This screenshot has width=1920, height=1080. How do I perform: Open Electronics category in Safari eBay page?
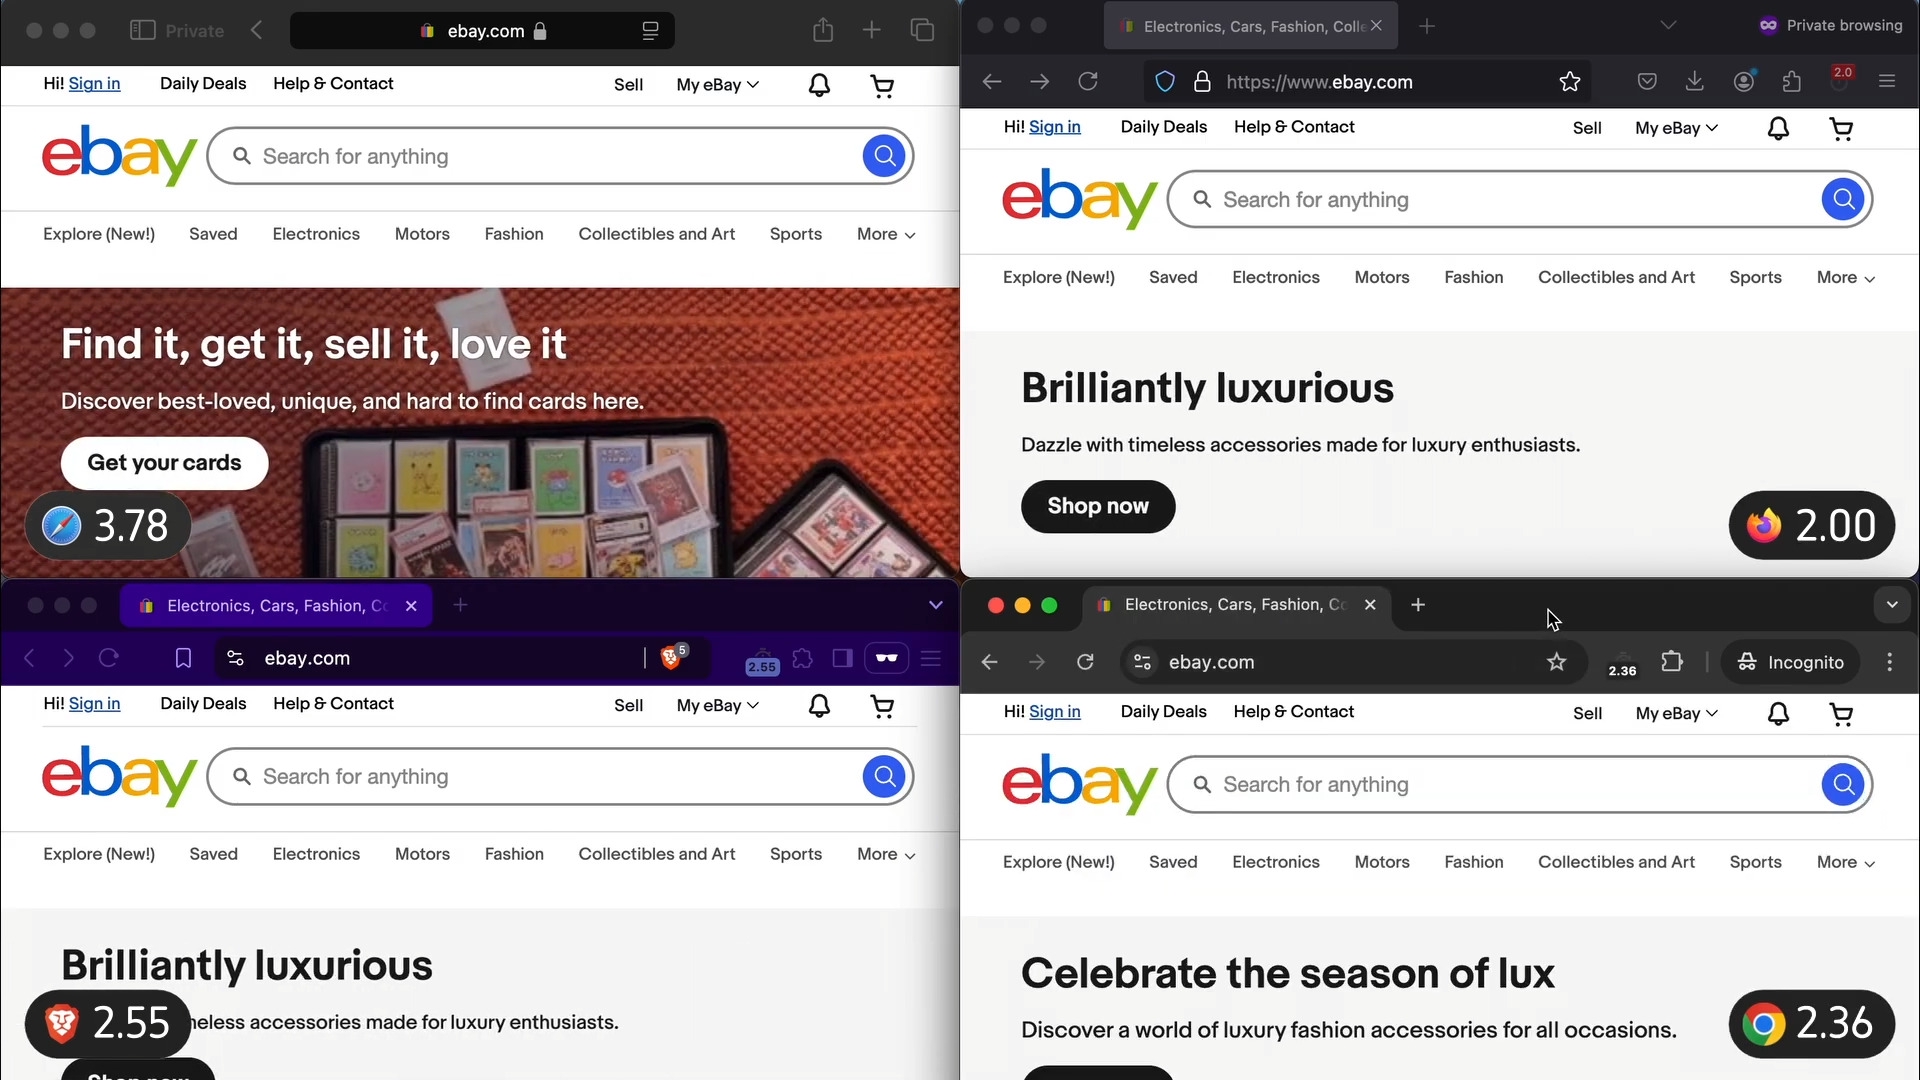tap(316, 234)
